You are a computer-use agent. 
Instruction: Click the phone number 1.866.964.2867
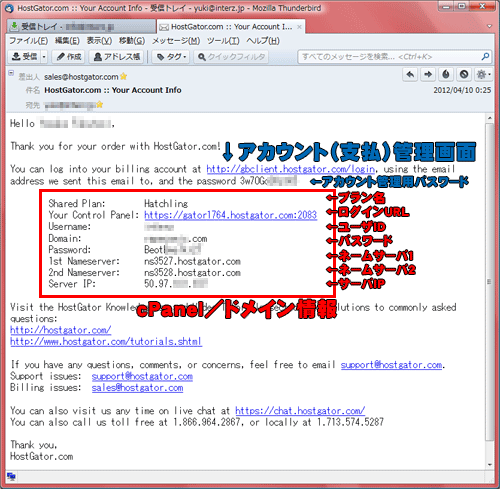(207, 422)
